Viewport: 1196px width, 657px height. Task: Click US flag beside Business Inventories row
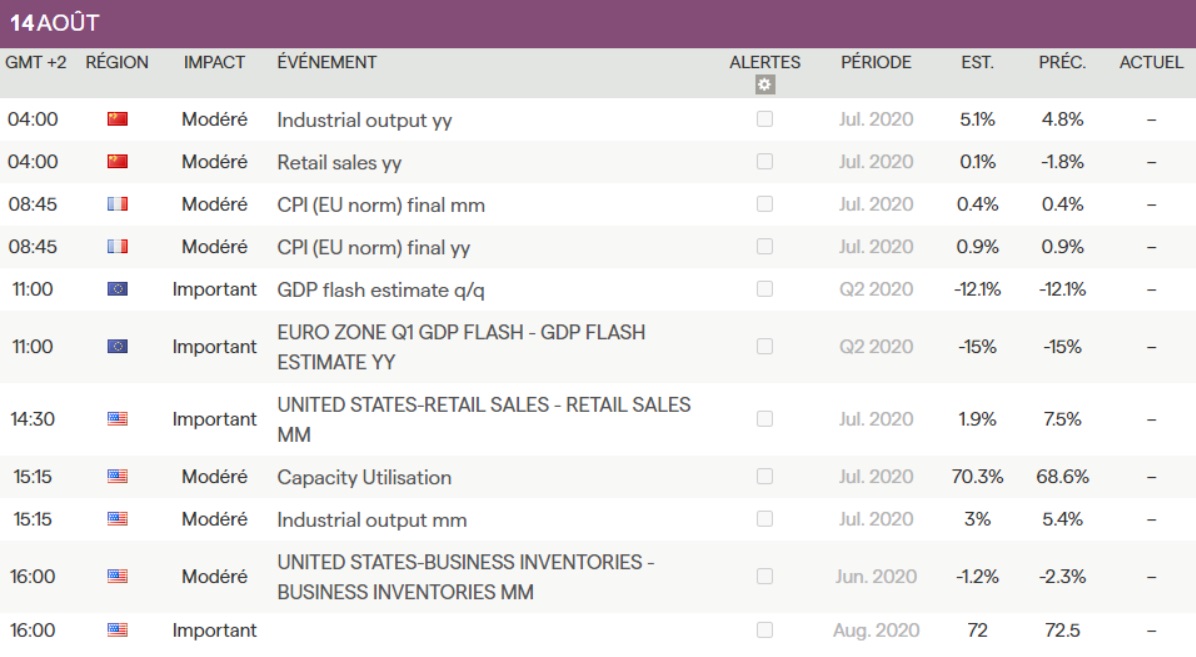pos(117,577)
